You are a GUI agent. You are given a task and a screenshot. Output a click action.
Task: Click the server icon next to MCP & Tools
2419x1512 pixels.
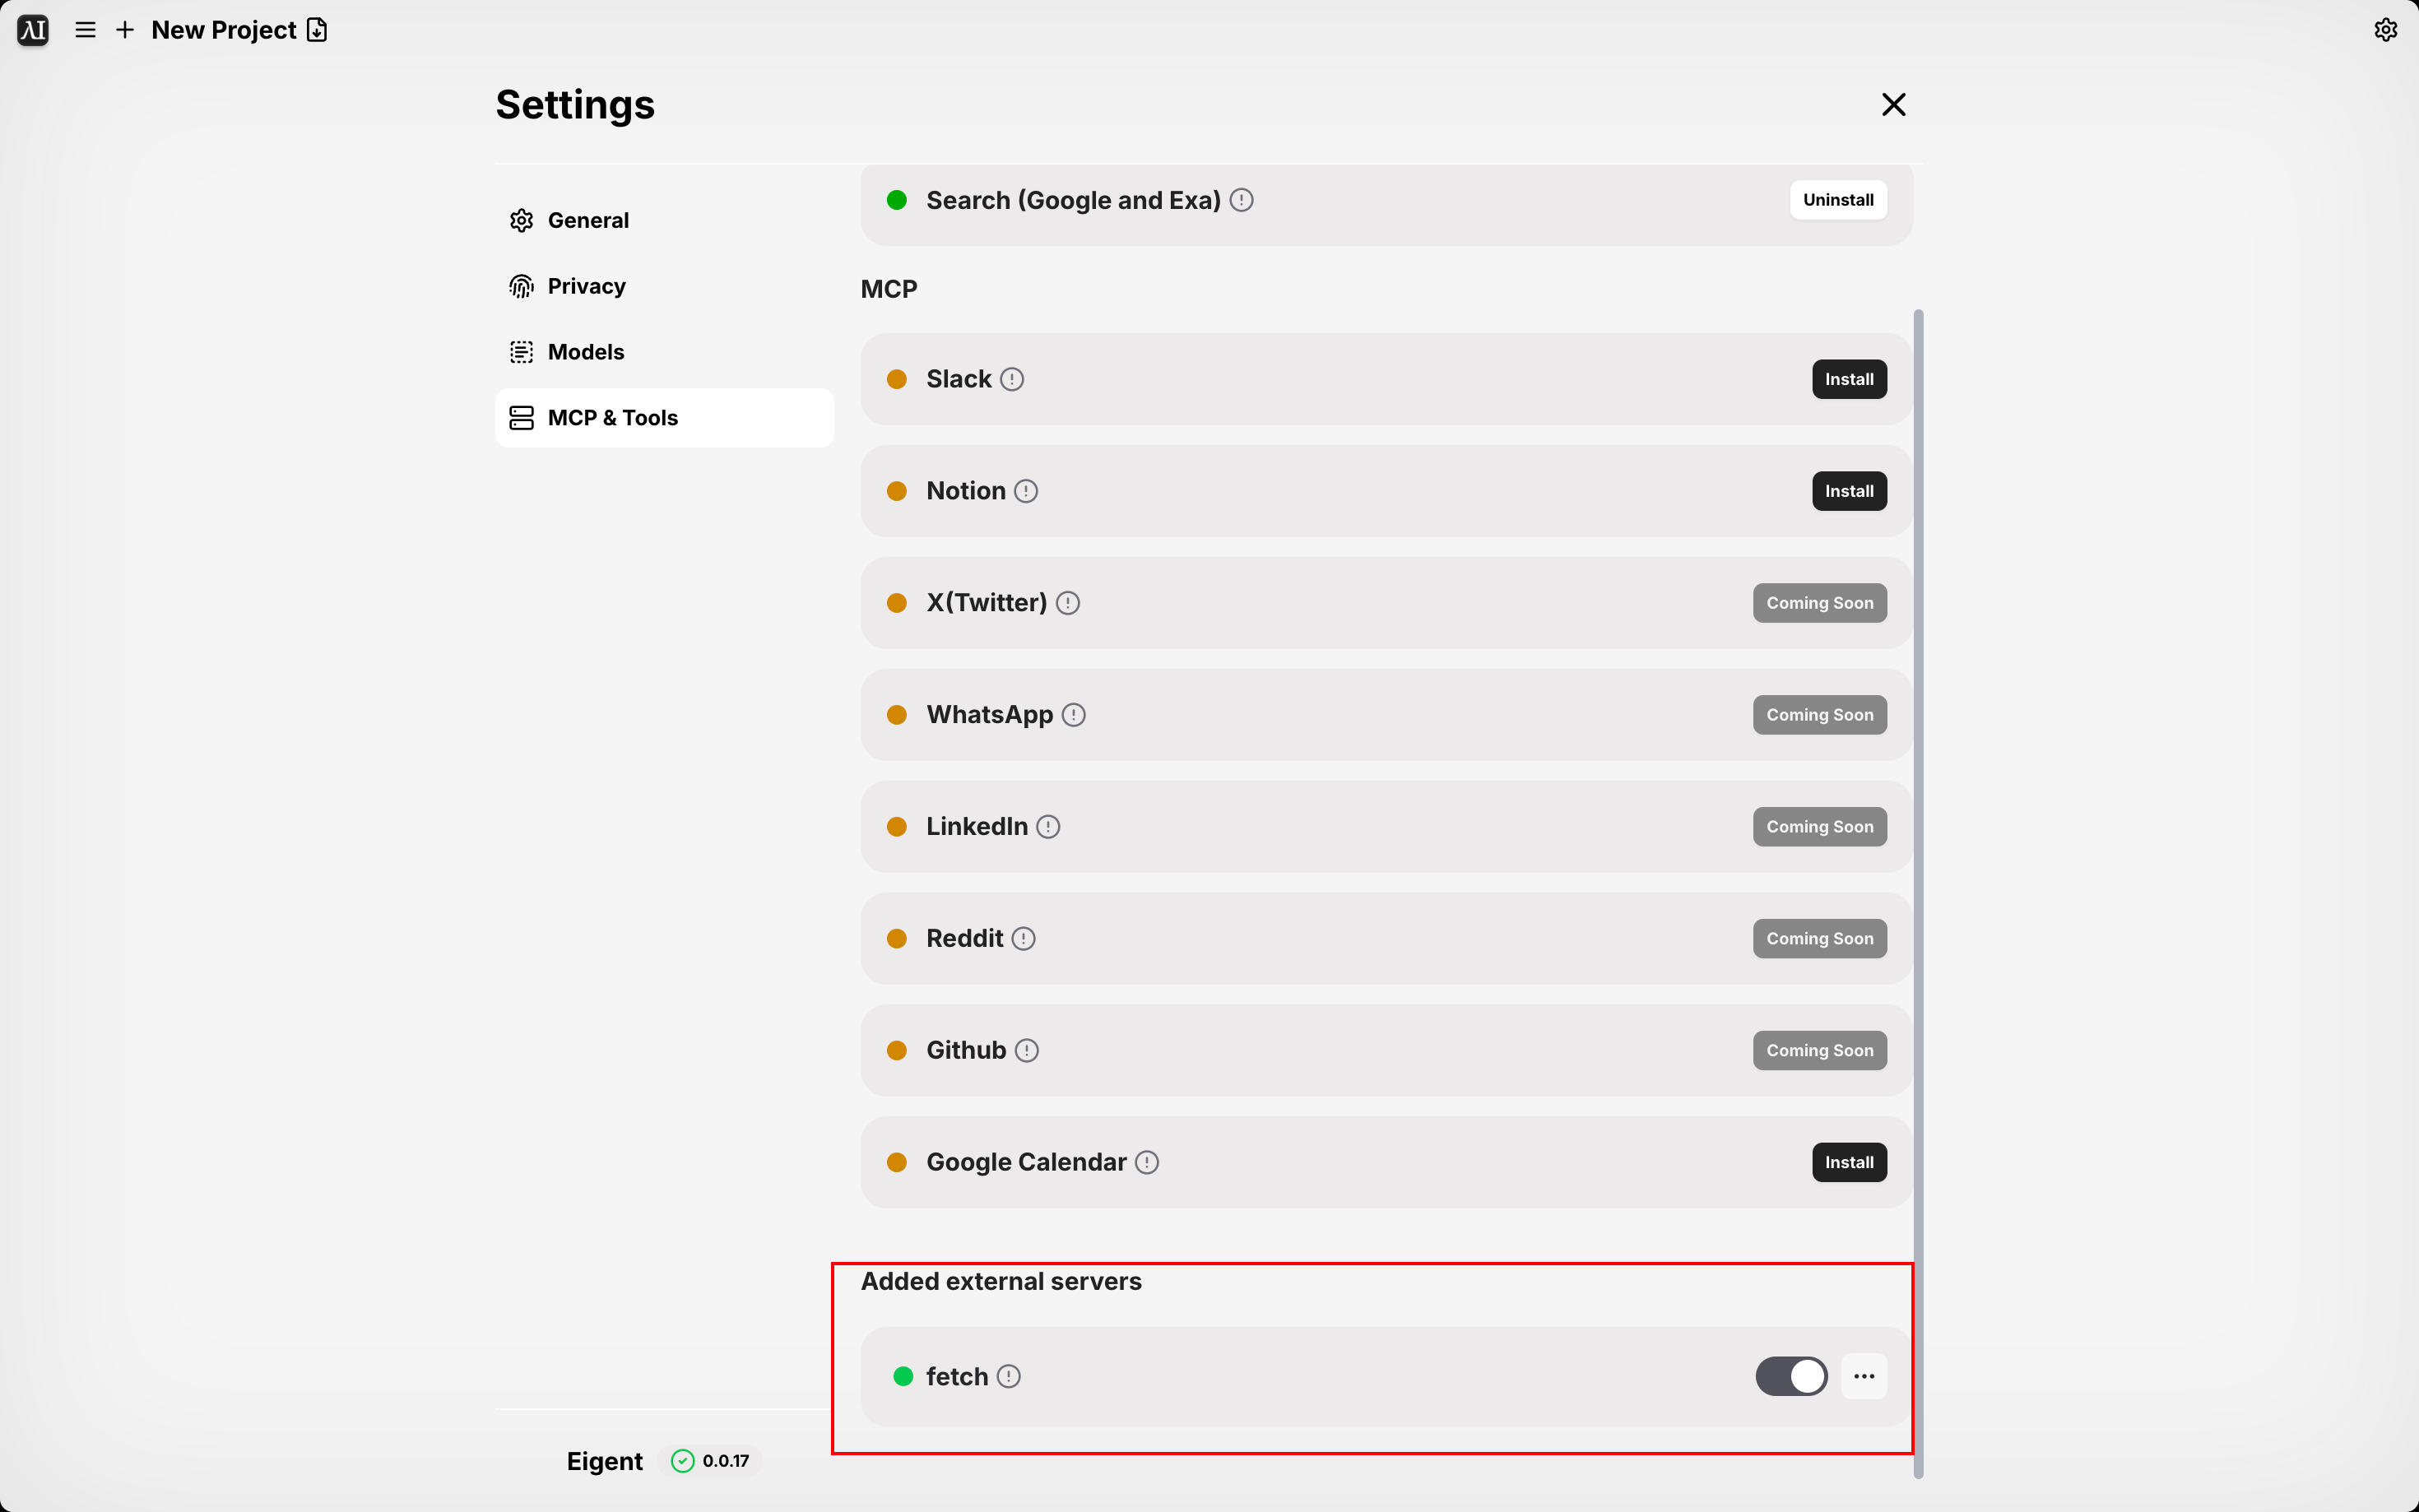pyautogui.click(x=521, y=418)
